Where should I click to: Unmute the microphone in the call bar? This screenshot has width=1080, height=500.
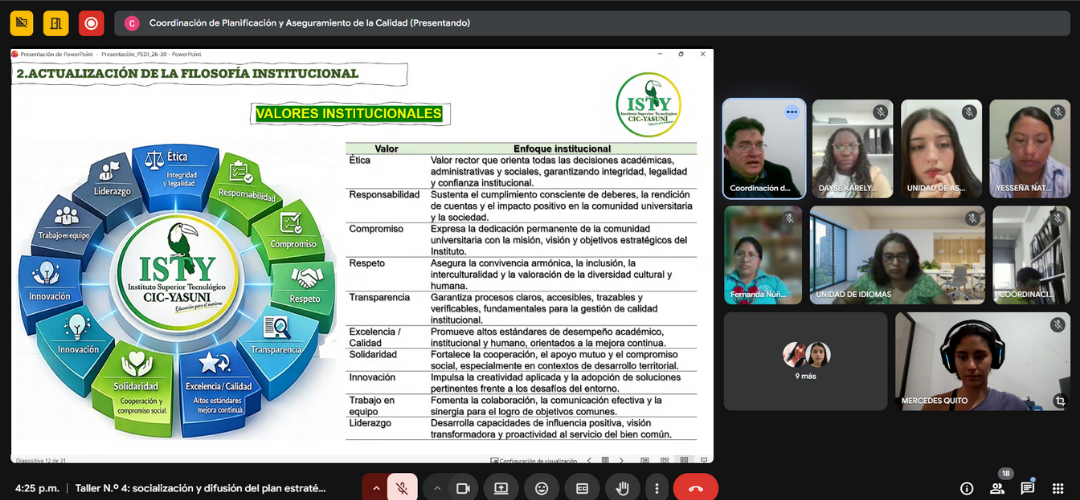tap(402, 488)
